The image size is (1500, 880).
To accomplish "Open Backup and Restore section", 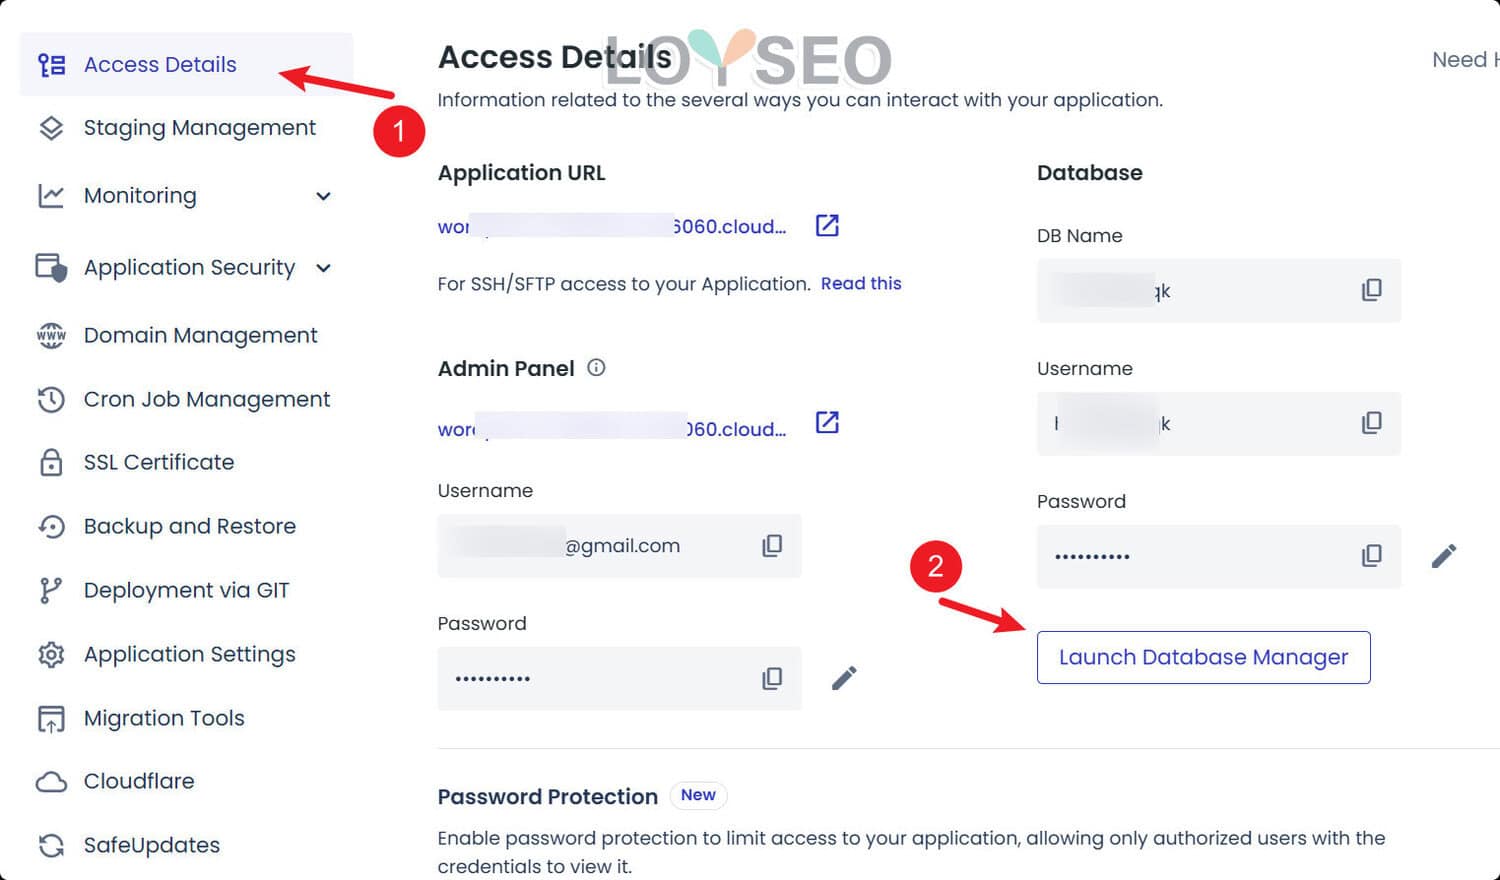I will [x=189, y=527].
